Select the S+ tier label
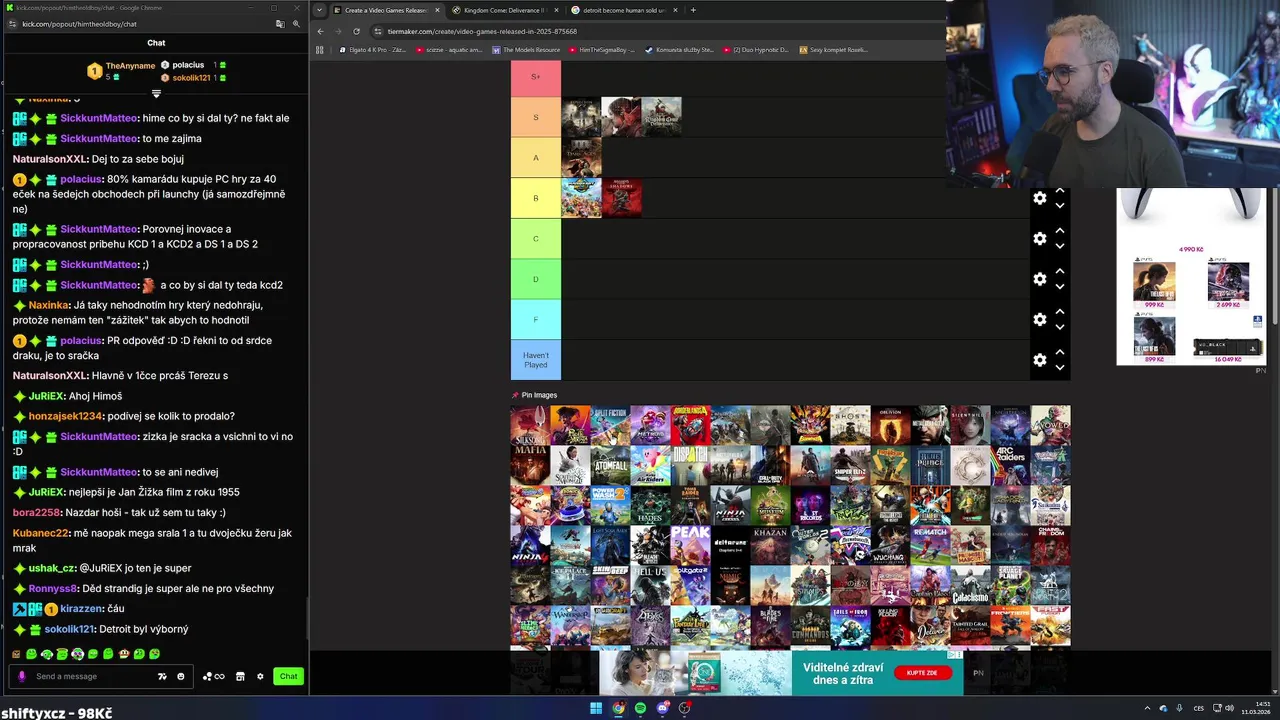This screenshot has height=720, width=1280. click(x=536, y=77)
